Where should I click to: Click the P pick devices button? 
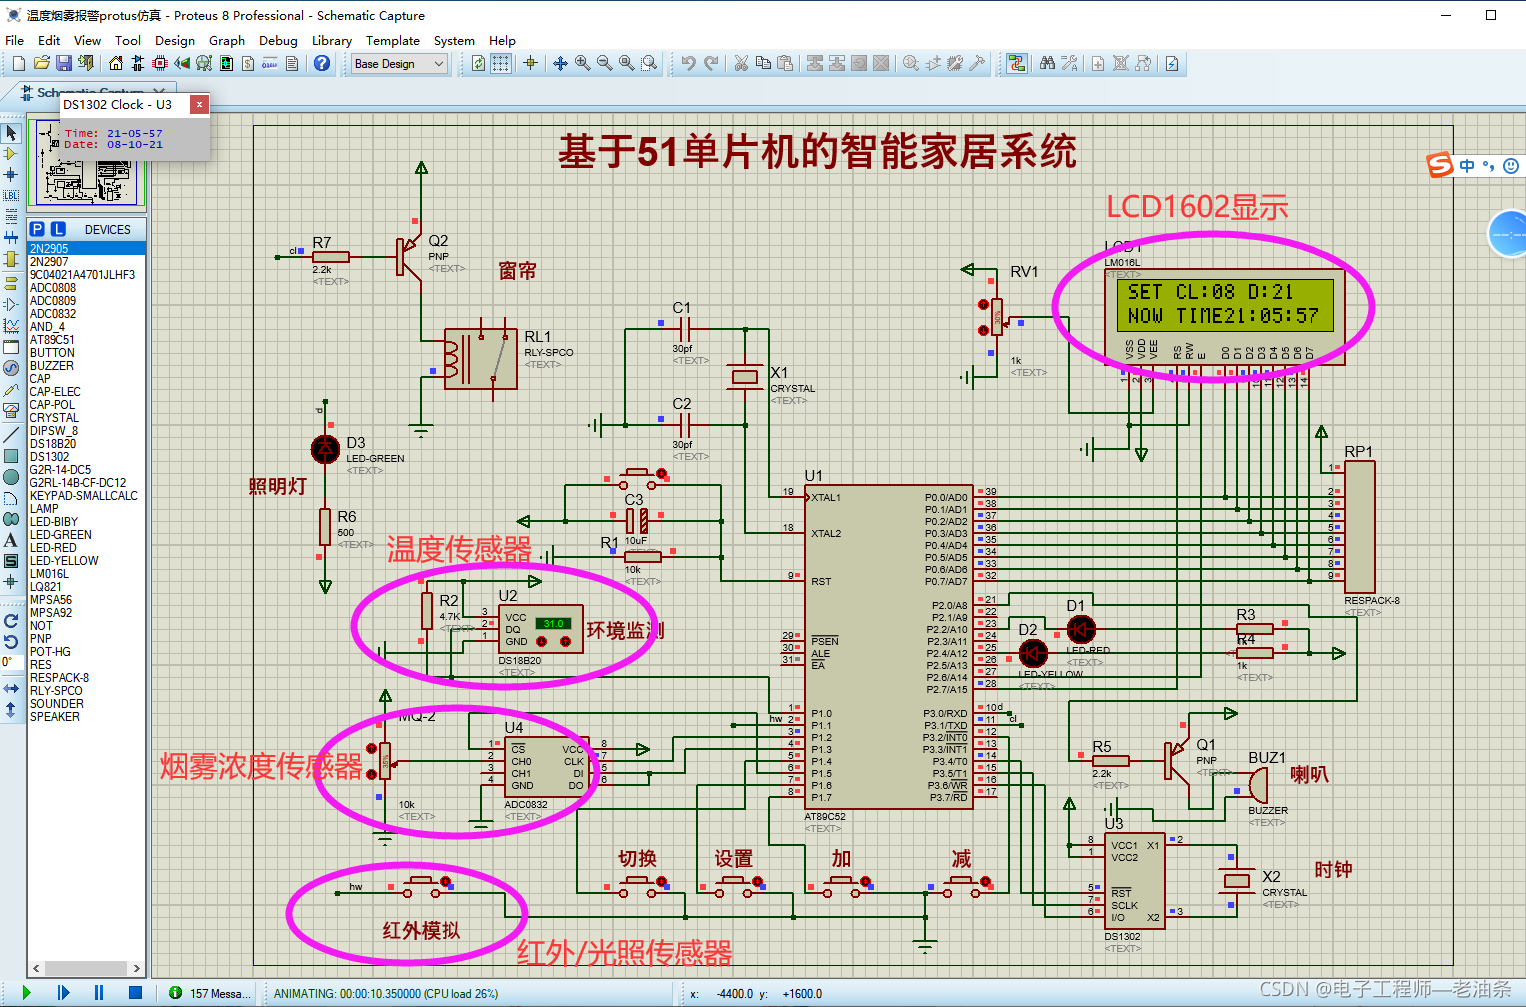[x=37, y=229]
